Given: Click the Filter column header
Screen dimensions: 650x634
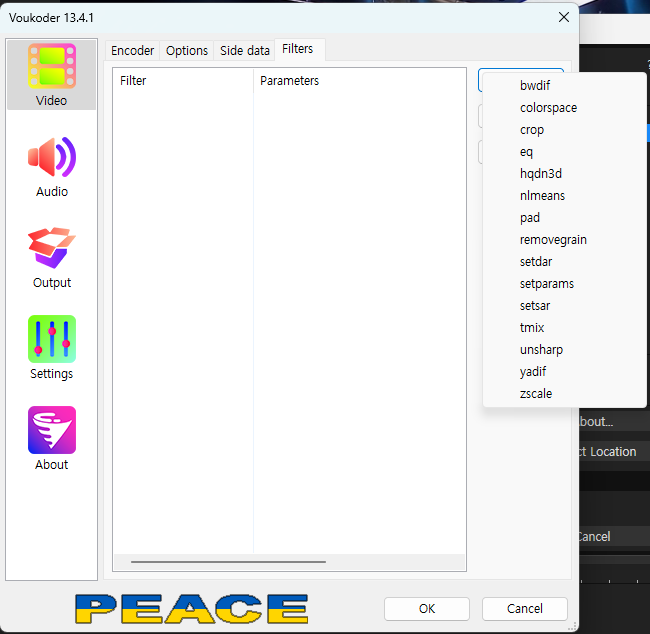Looking at the screenshot, I should (x=183, y=80).
